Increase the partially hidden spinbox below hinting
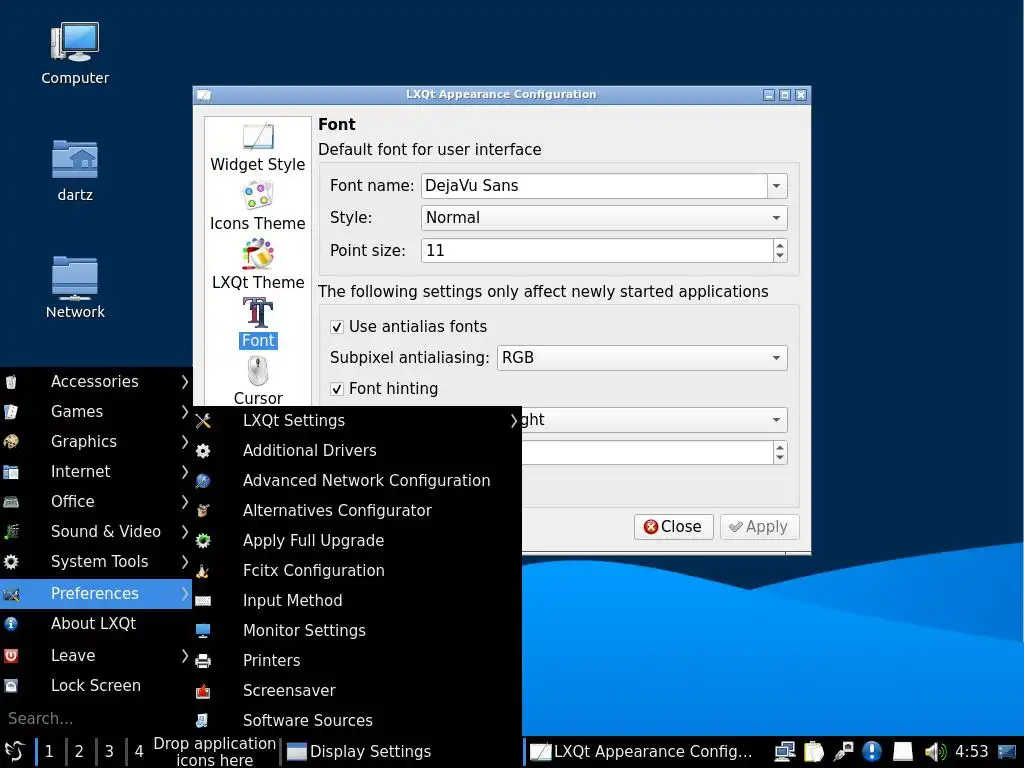This screenshot has width=1024, height=768. [x=780, y=447]
